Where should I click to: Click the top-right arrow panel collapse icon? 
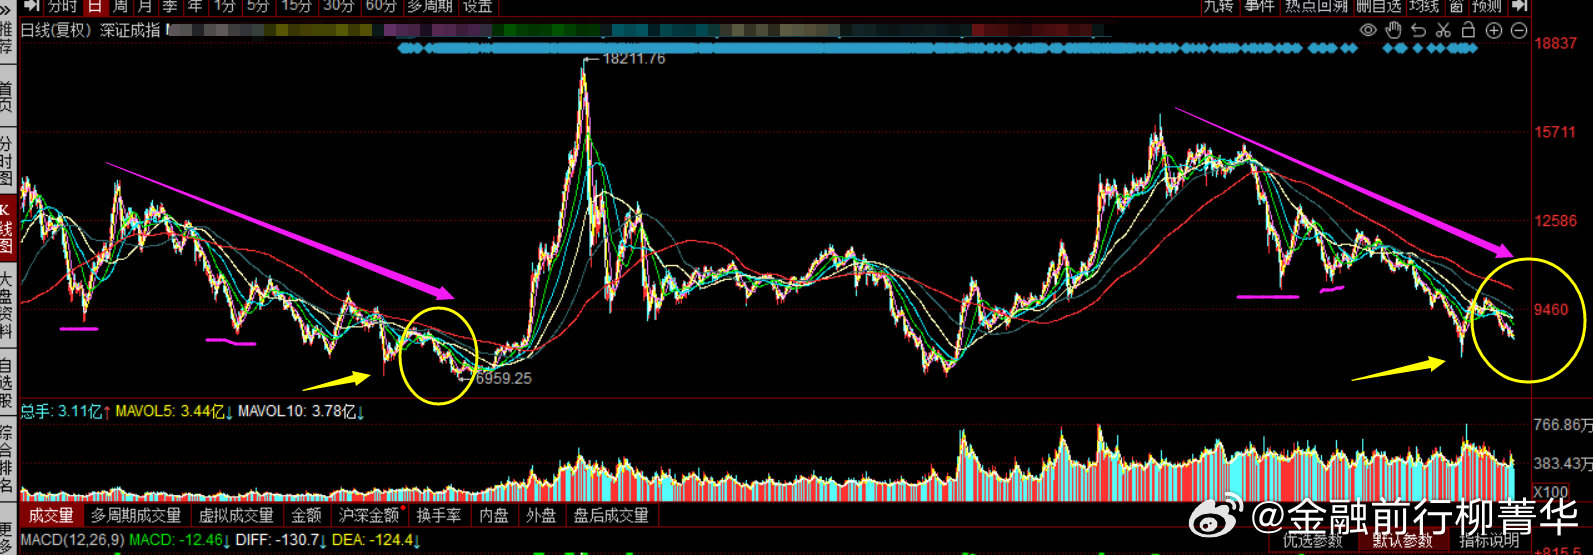point(1520,6)
